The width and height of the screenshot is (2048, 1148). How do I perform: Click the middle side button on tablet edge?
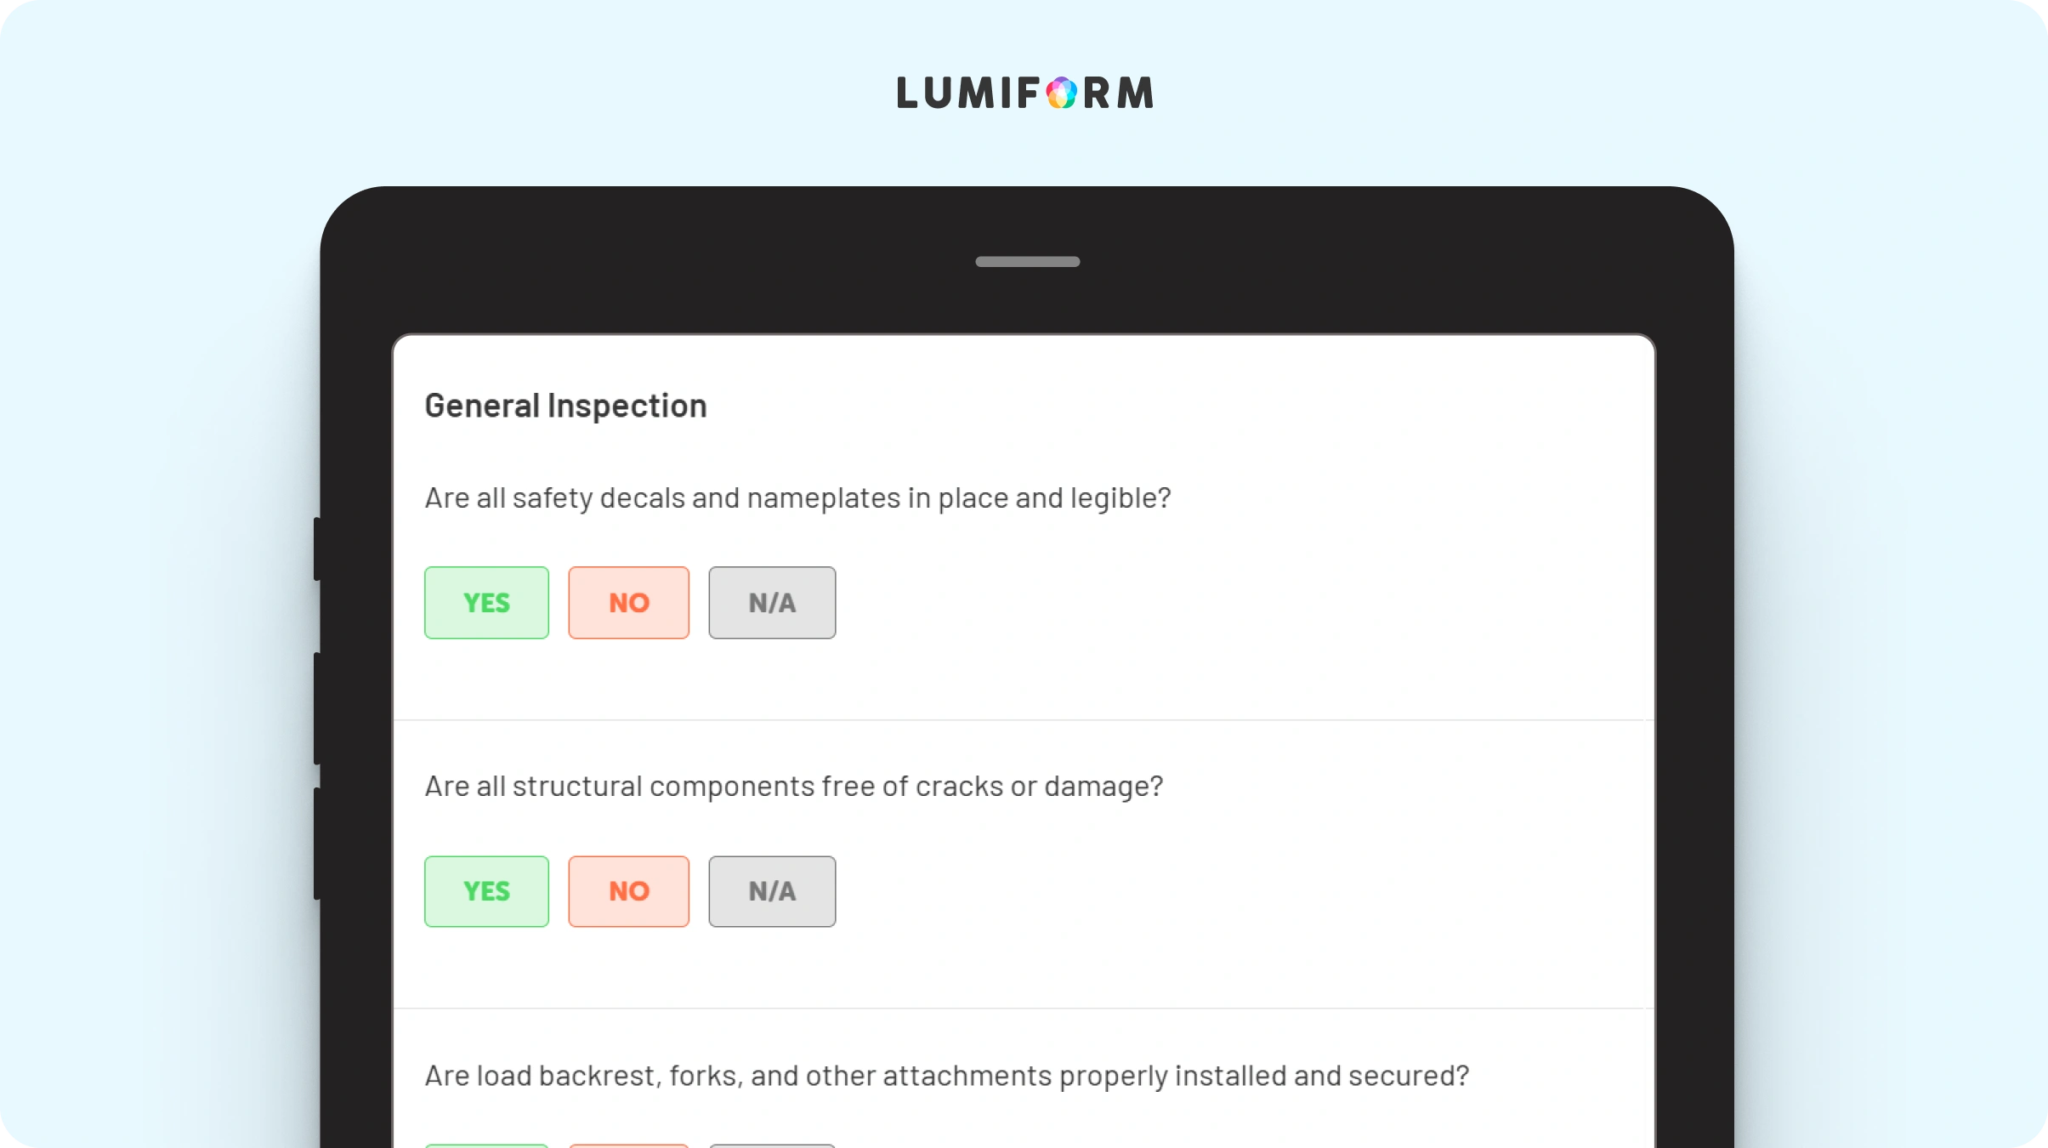[317, 709]
